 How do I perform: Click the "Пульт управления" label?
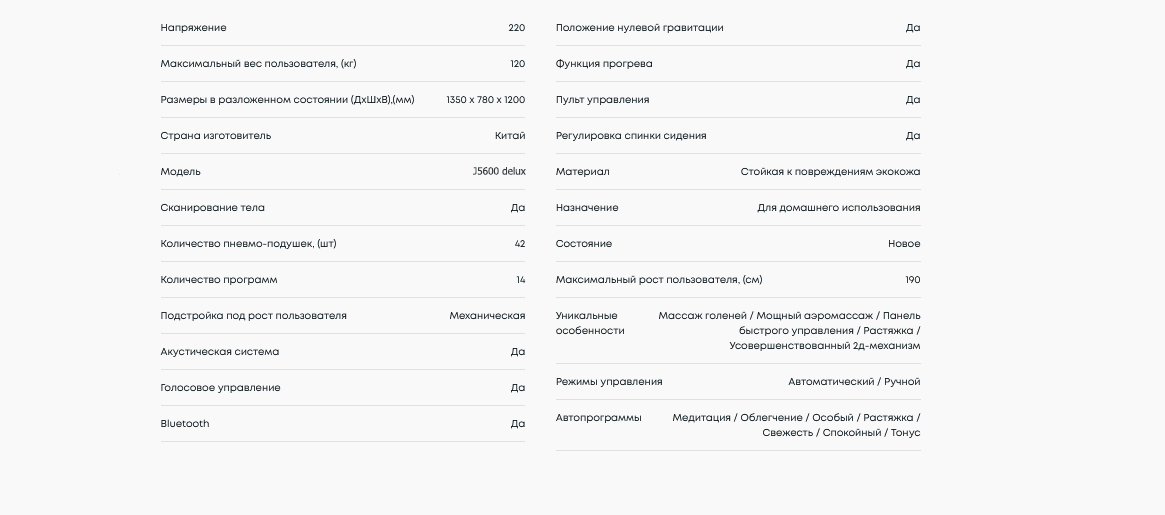(602, 100)
